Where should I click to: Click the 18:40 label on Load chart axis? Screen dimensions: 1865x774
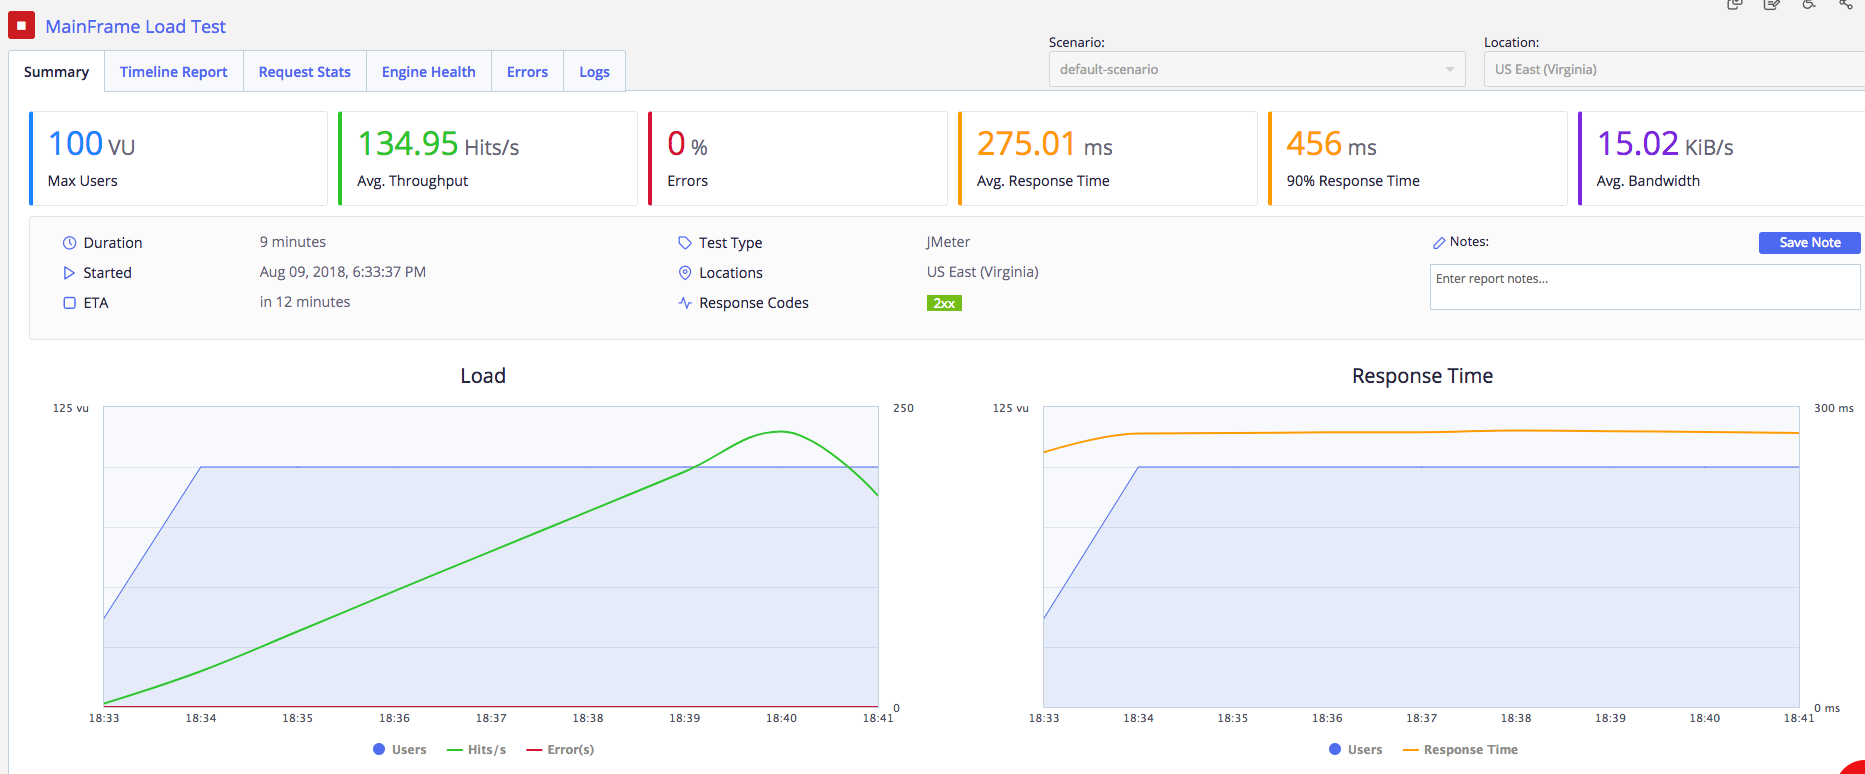click(x=782, y=718)
